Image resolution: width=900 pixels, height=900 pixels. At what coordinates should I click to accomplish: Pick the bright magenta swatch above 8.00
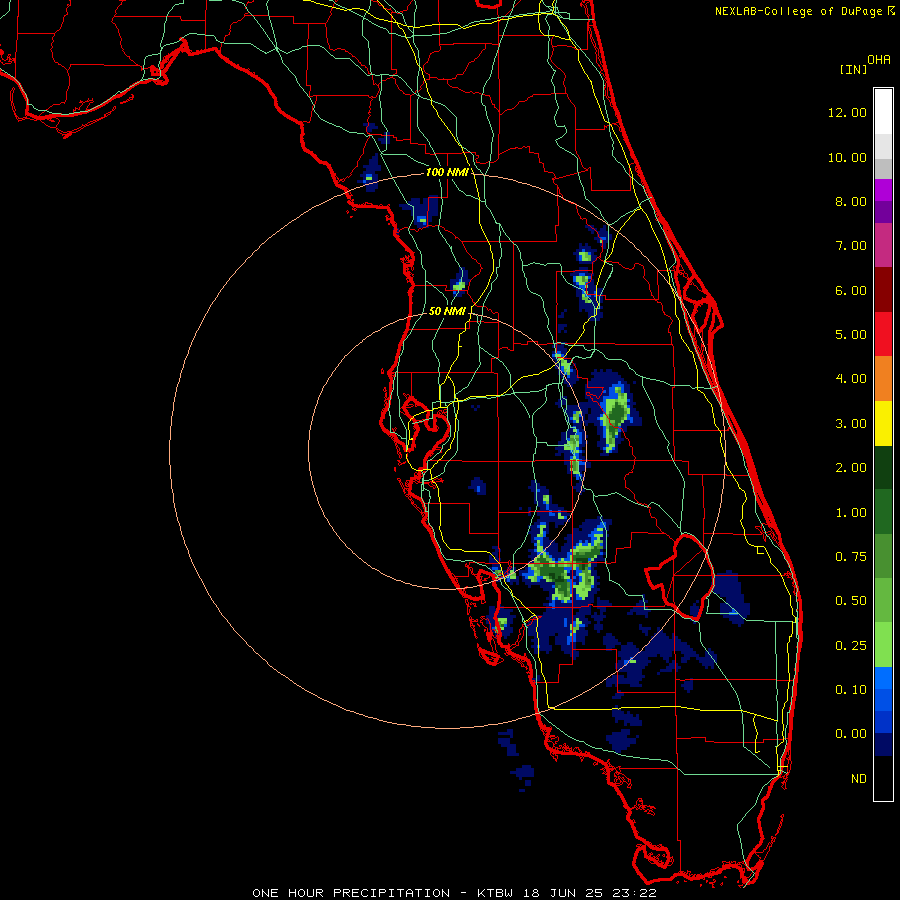(883, 190)
